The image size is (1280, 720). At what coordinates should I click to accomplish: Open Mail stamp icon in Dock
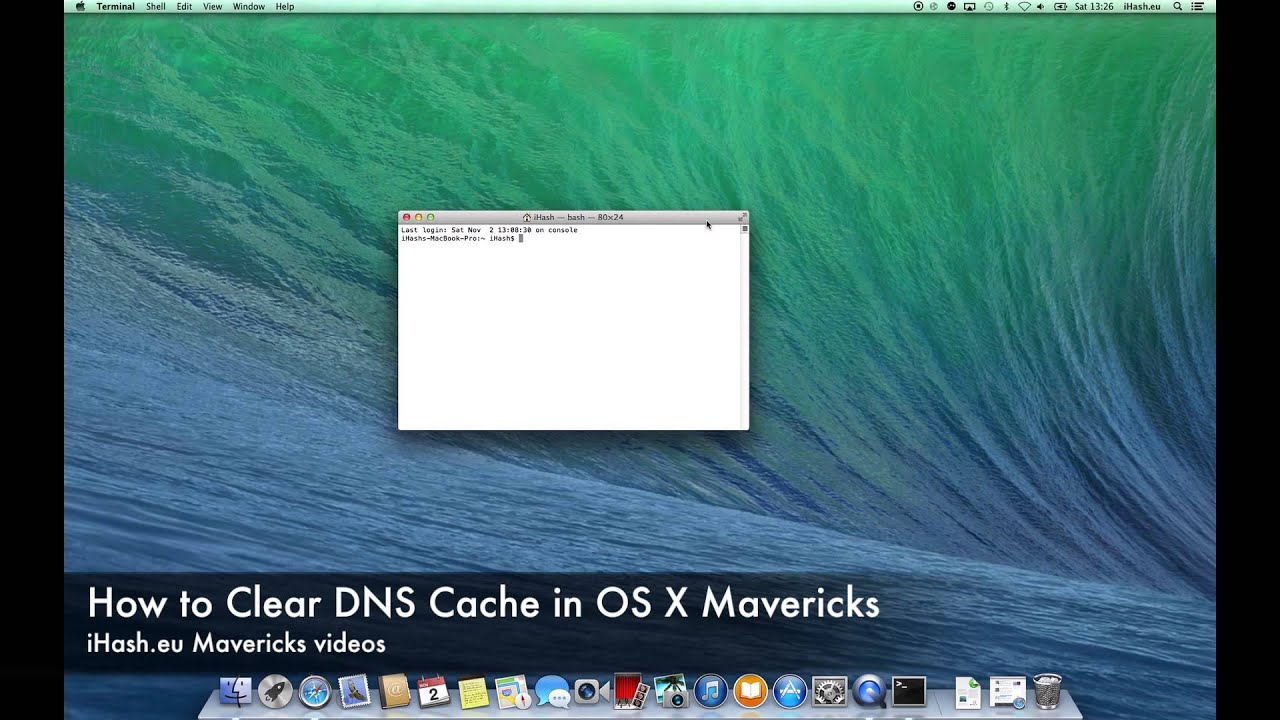point(355,691)
